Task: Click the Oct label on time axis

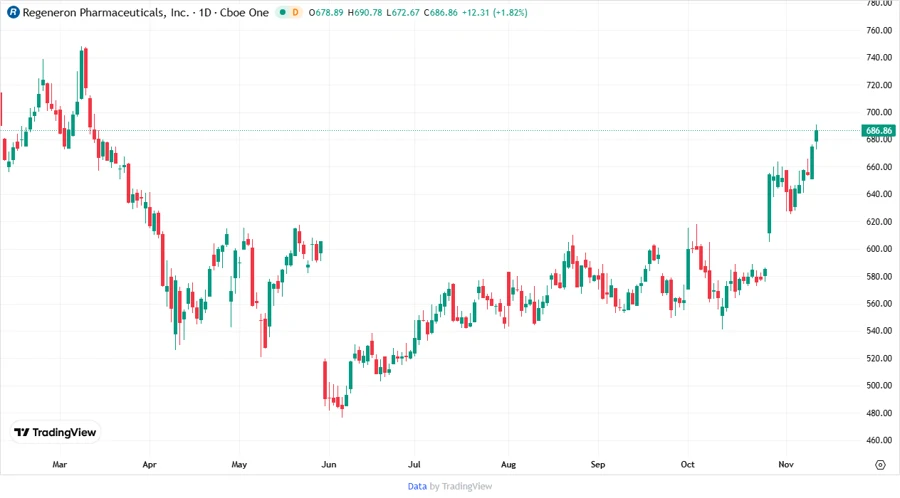Action: point(688,464)
